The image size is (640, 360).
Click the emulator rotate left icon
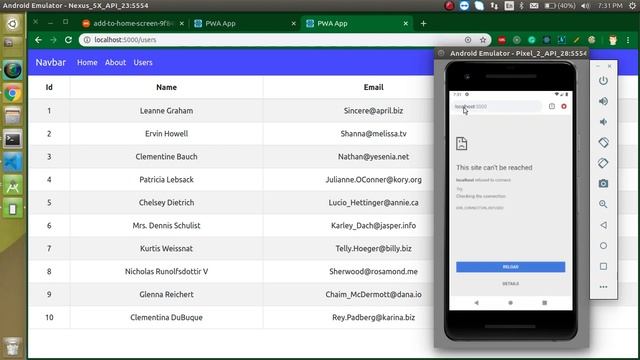(603, 142)
